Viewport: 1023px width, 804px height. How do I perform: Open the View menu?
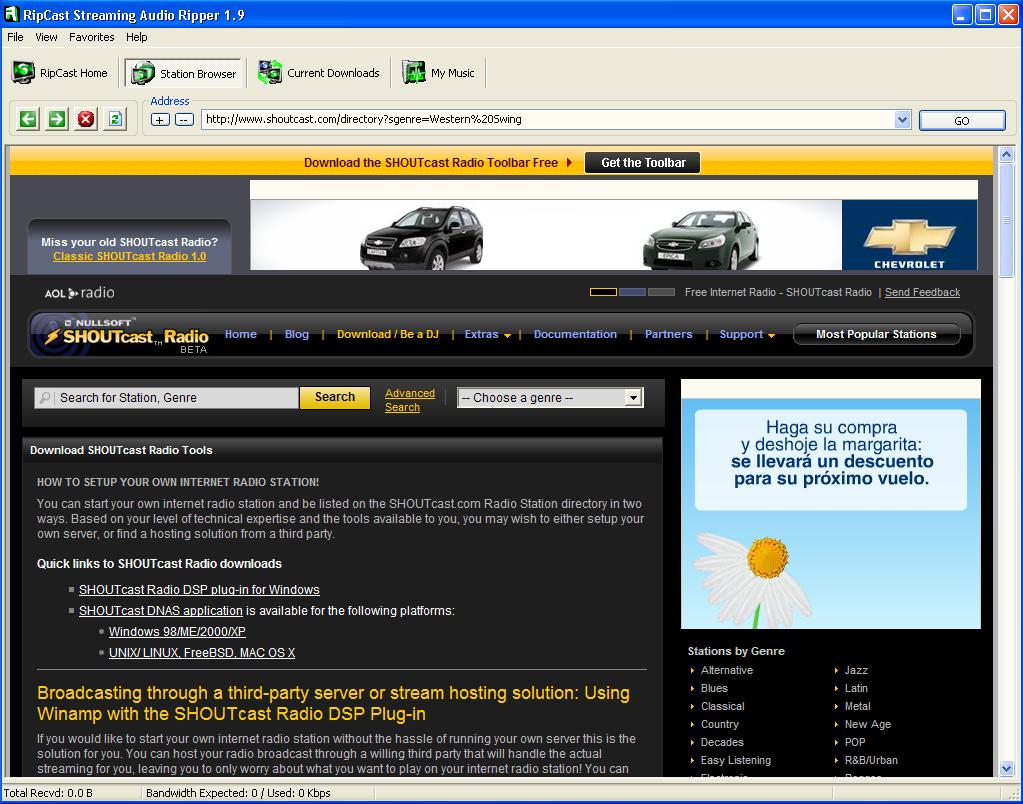coord(46,37)
